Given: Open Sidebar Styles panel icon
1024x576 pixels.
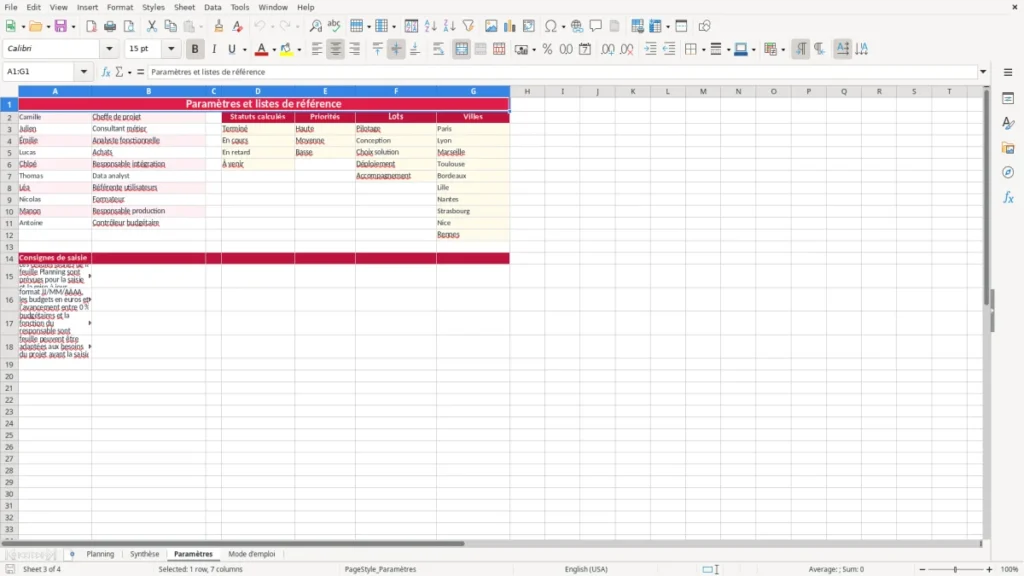Looking at the screenshot, I should coord(1008,123).
